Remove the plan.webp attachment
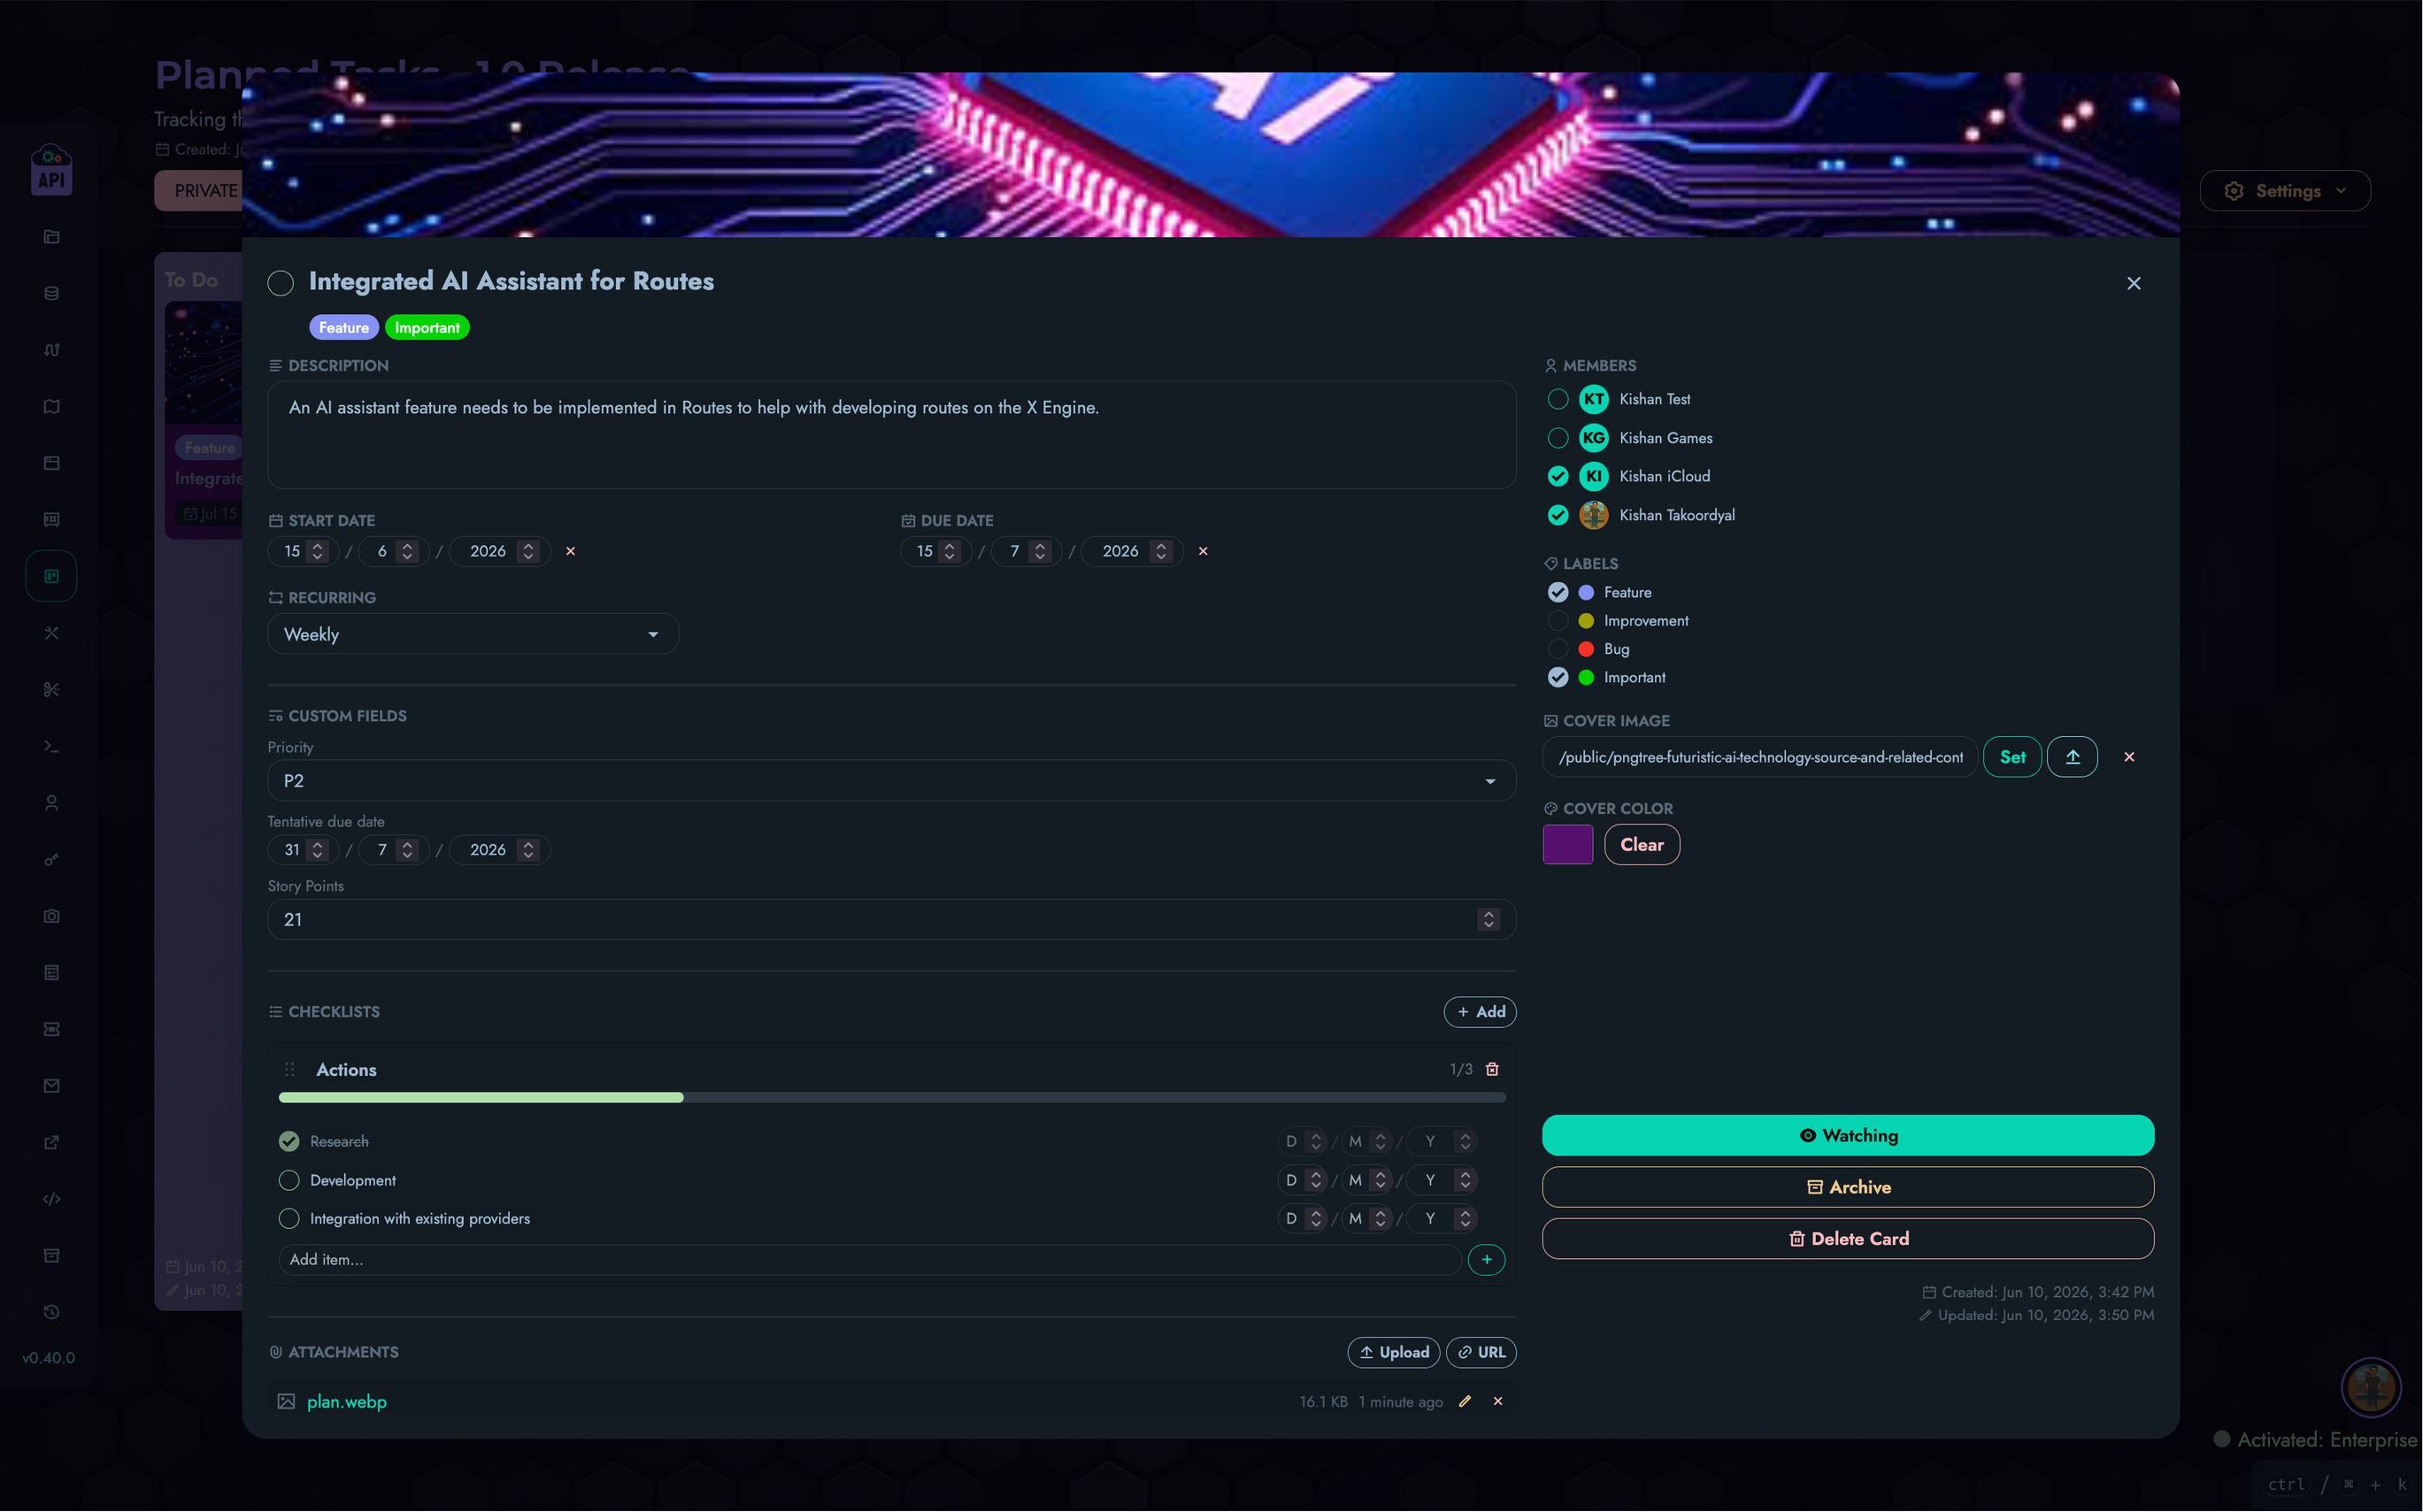Image resolution: width=2423 pixels, height=1512 pixels. (1498, 1402)
